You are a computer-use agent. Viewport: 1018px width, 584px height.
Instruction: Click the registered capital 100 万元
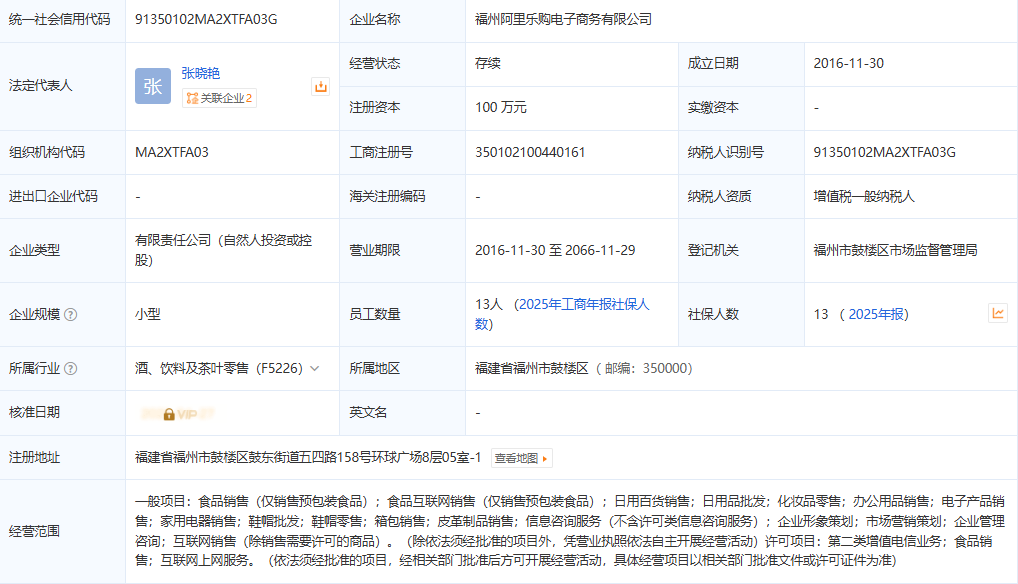click(x=501, y=108)
